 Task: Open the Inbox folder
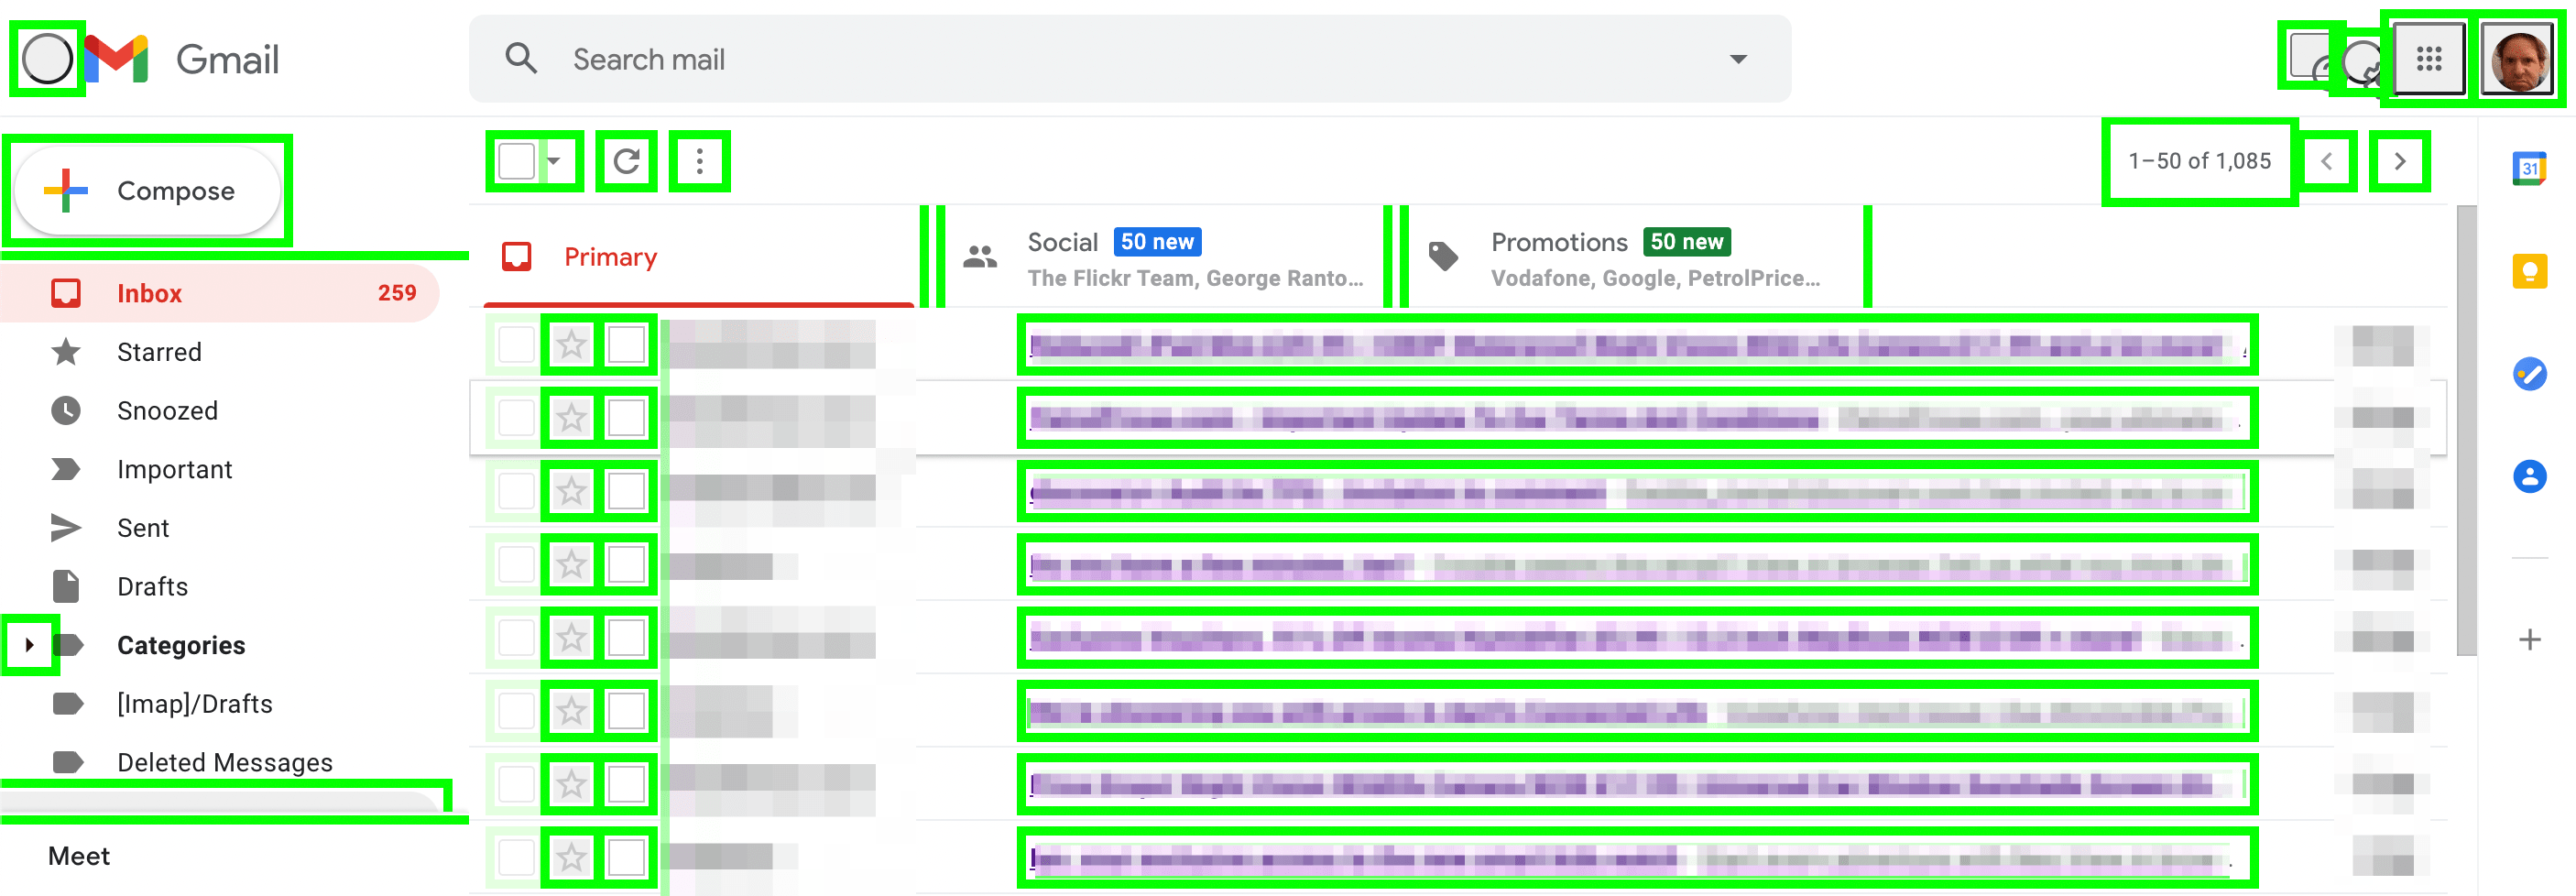click(220, 293)
